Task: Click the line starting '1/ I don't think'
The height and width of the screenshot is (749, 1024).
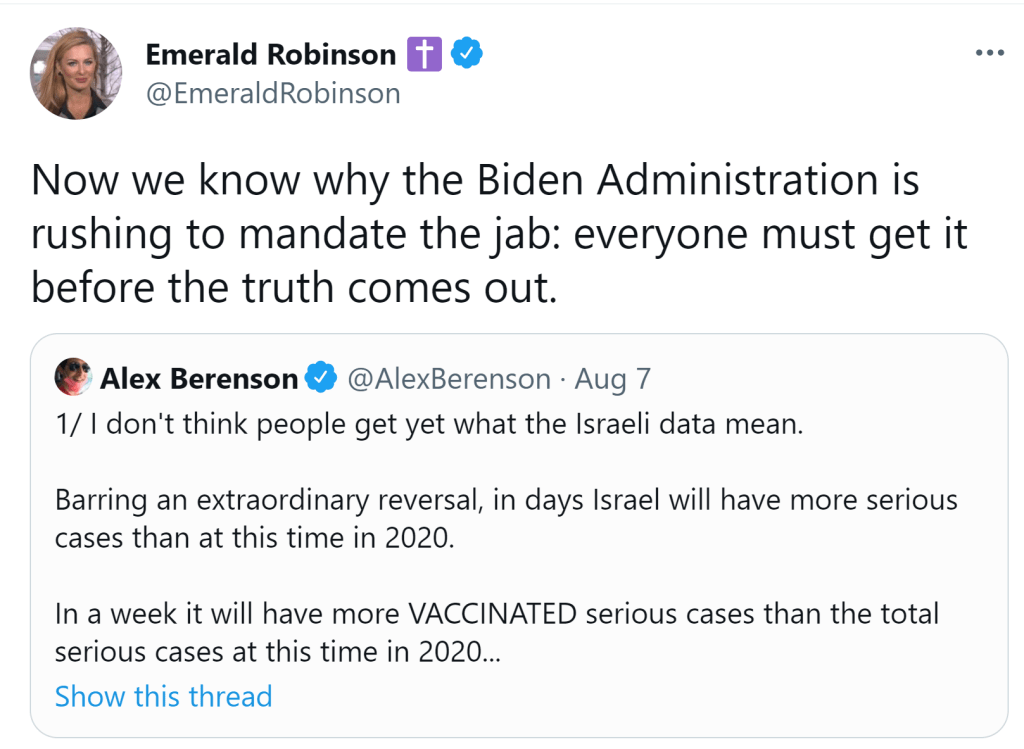Action: [429, 424]
